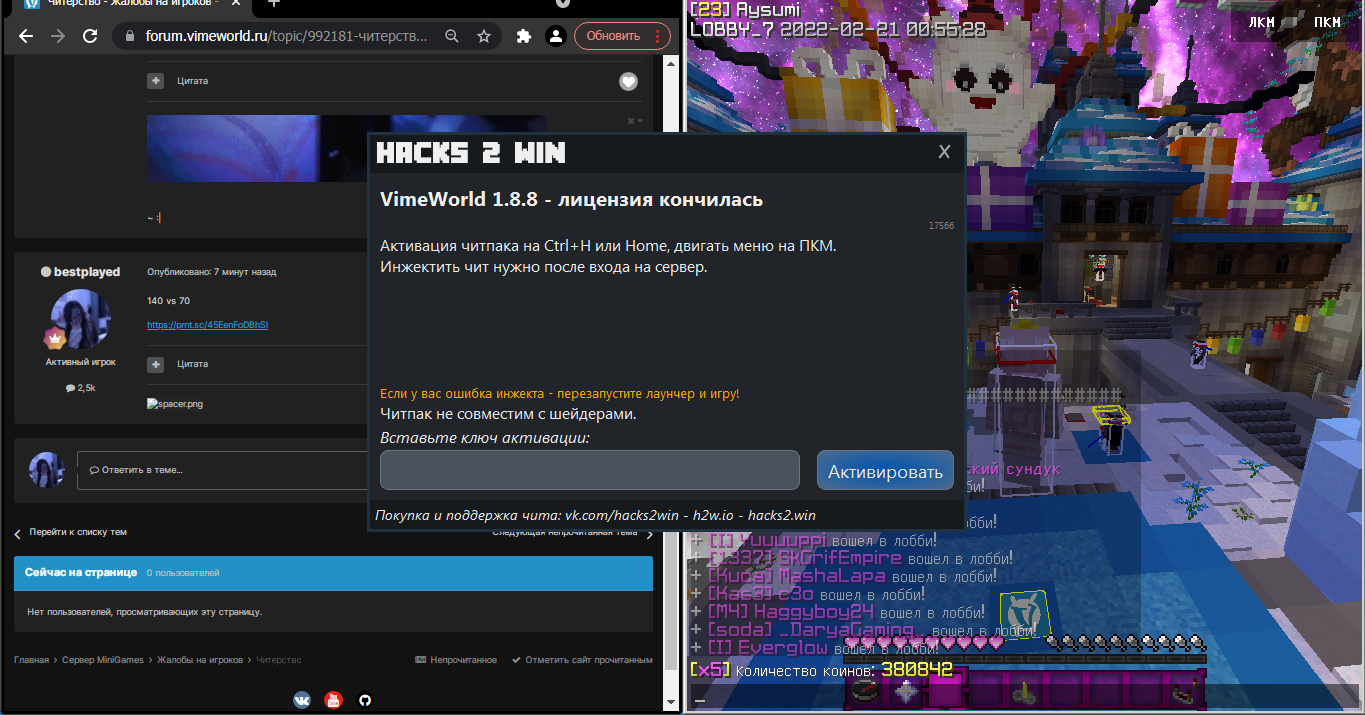Click the padlock site info icon
This screenshot has width=1365, height=715.
coord(130,36)
